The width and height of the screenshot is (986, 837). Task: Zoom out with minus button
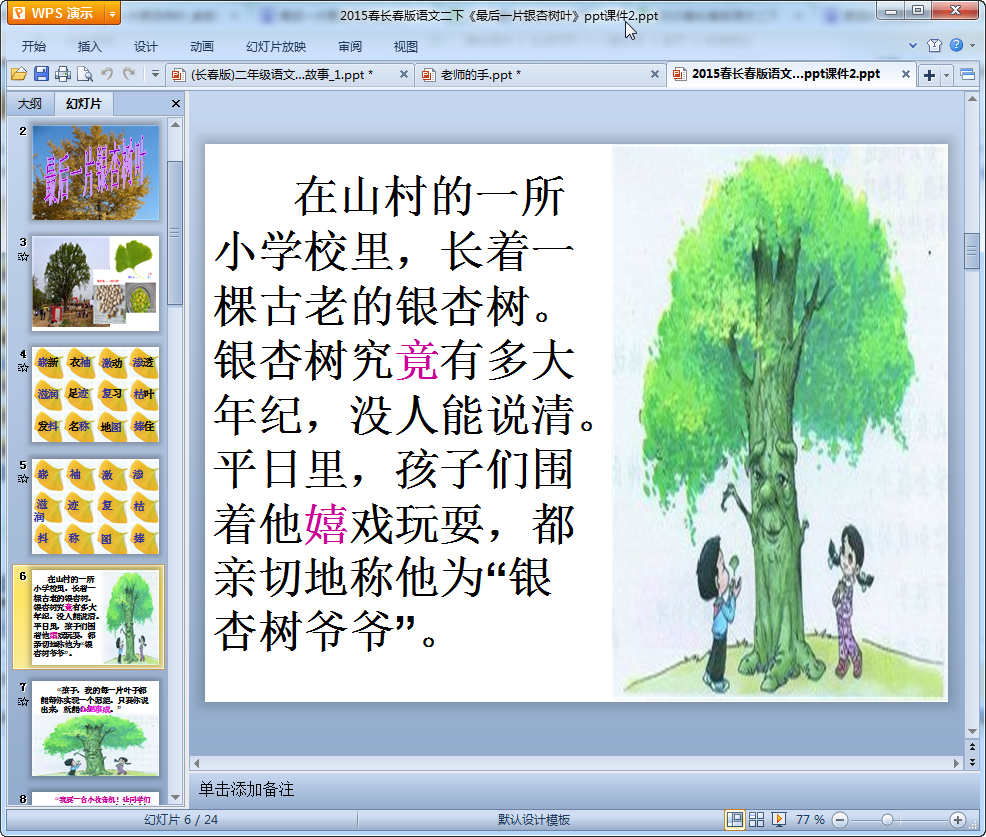[840, 820]
